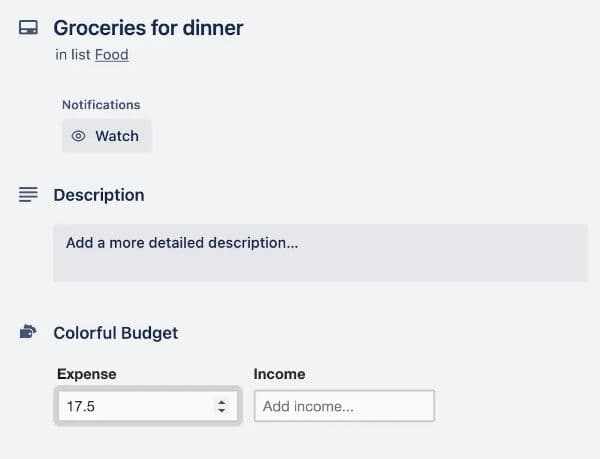Decrease Expense with the stepper down arrow
600x459 pixels.
221,411
